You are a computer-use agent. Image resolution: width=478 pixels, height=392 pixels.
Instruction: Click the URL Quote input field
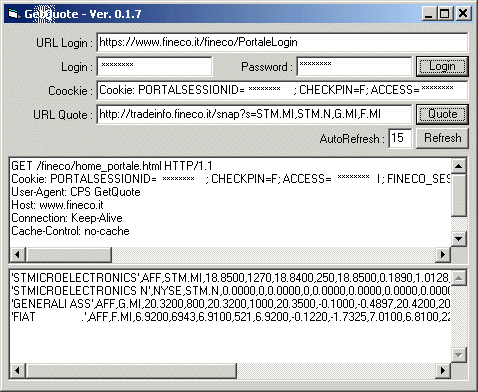[254, 114]
